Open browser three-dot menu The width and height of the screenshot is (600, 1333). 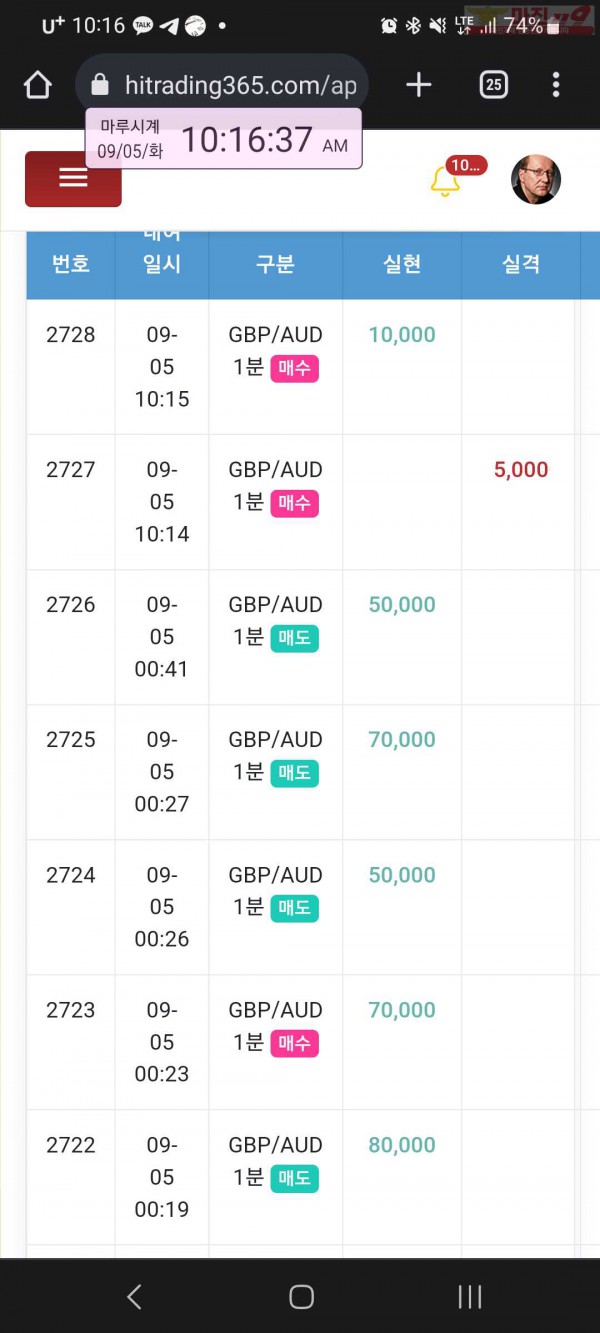click(x=556, y=85)
